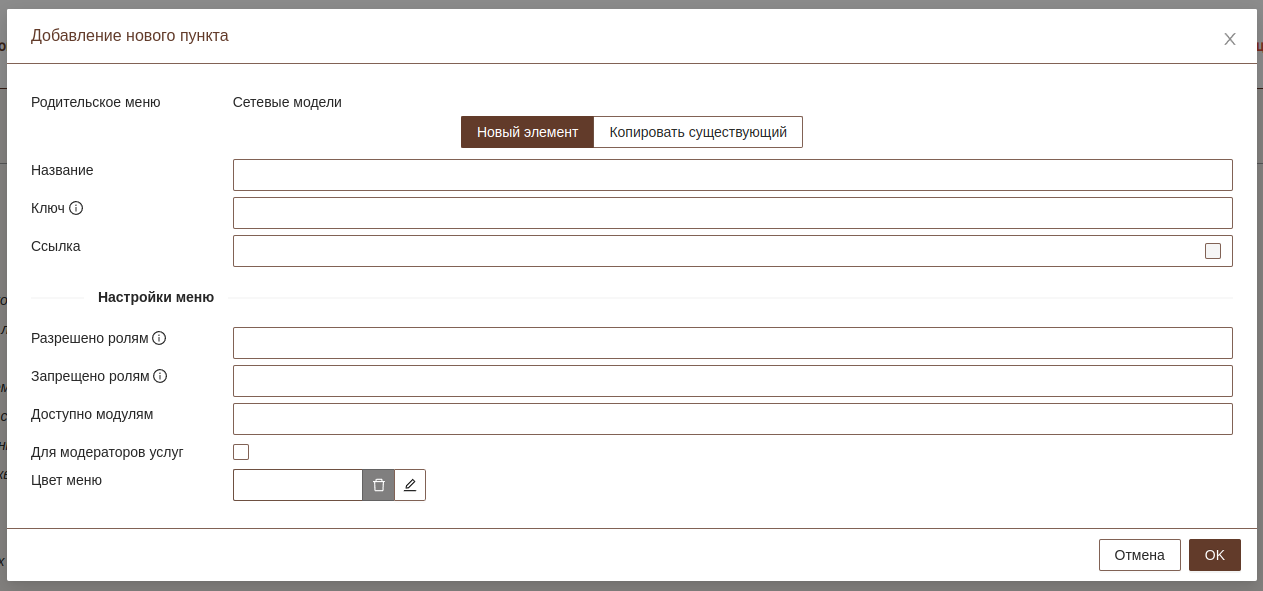Enable the Для модераторов услуг checkbox
The width and height of the screenshot is (1263, 591).
[x=241, y=452]
